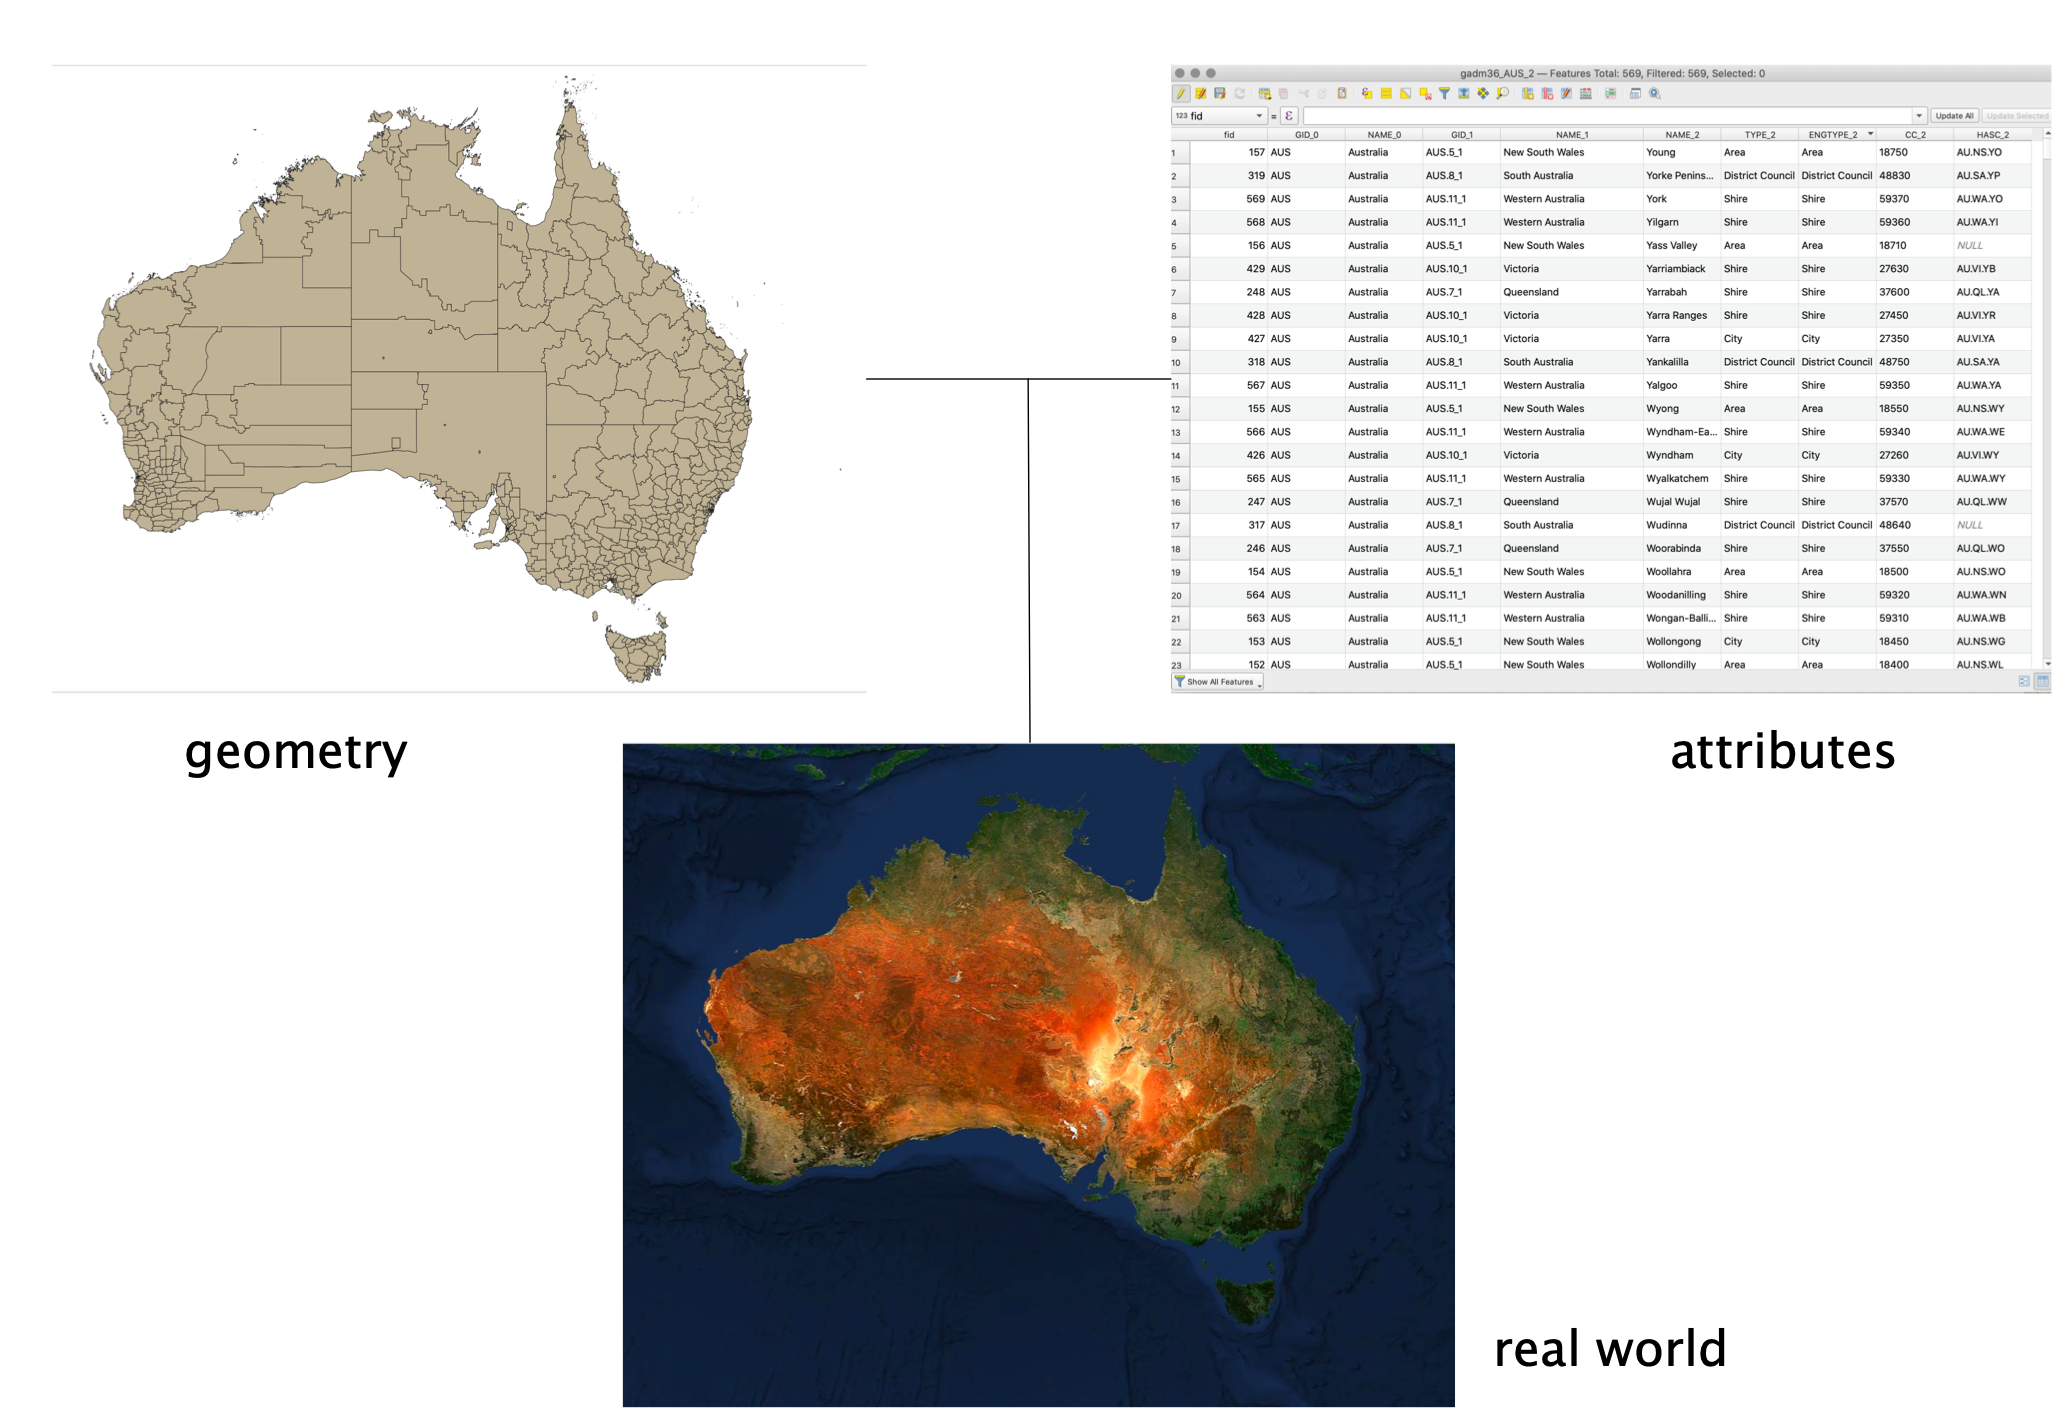The image size is (2058, 1413).
Task: Click the deselect all features icon
Action: pos(1425,93)
